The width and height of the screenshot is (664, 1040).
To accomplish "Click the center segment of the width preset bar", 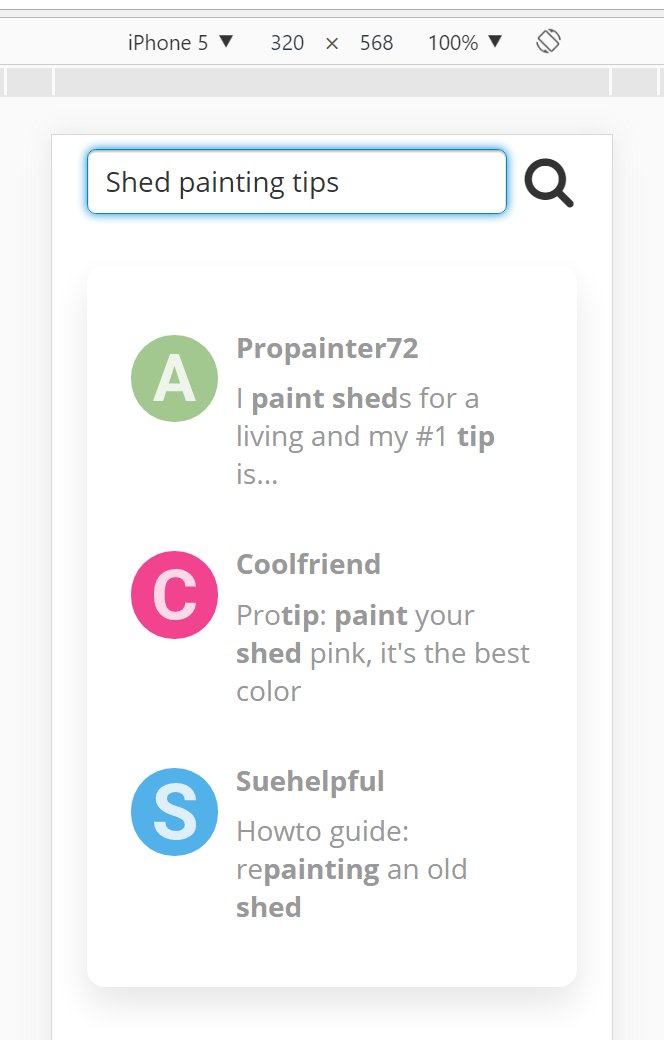I will pos(332,82).
